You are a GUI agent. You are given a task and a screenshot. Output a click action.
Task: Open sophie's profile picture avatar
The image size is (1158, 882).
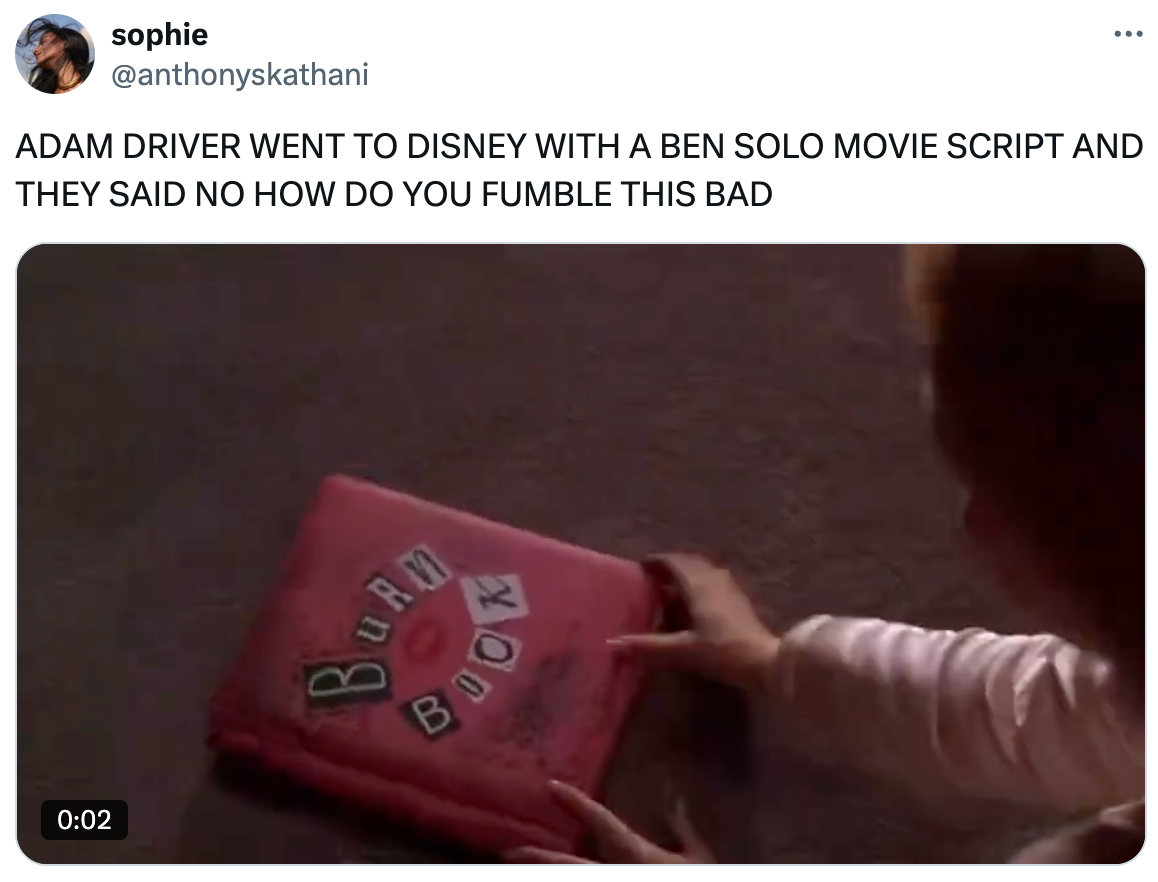point(55,54)
